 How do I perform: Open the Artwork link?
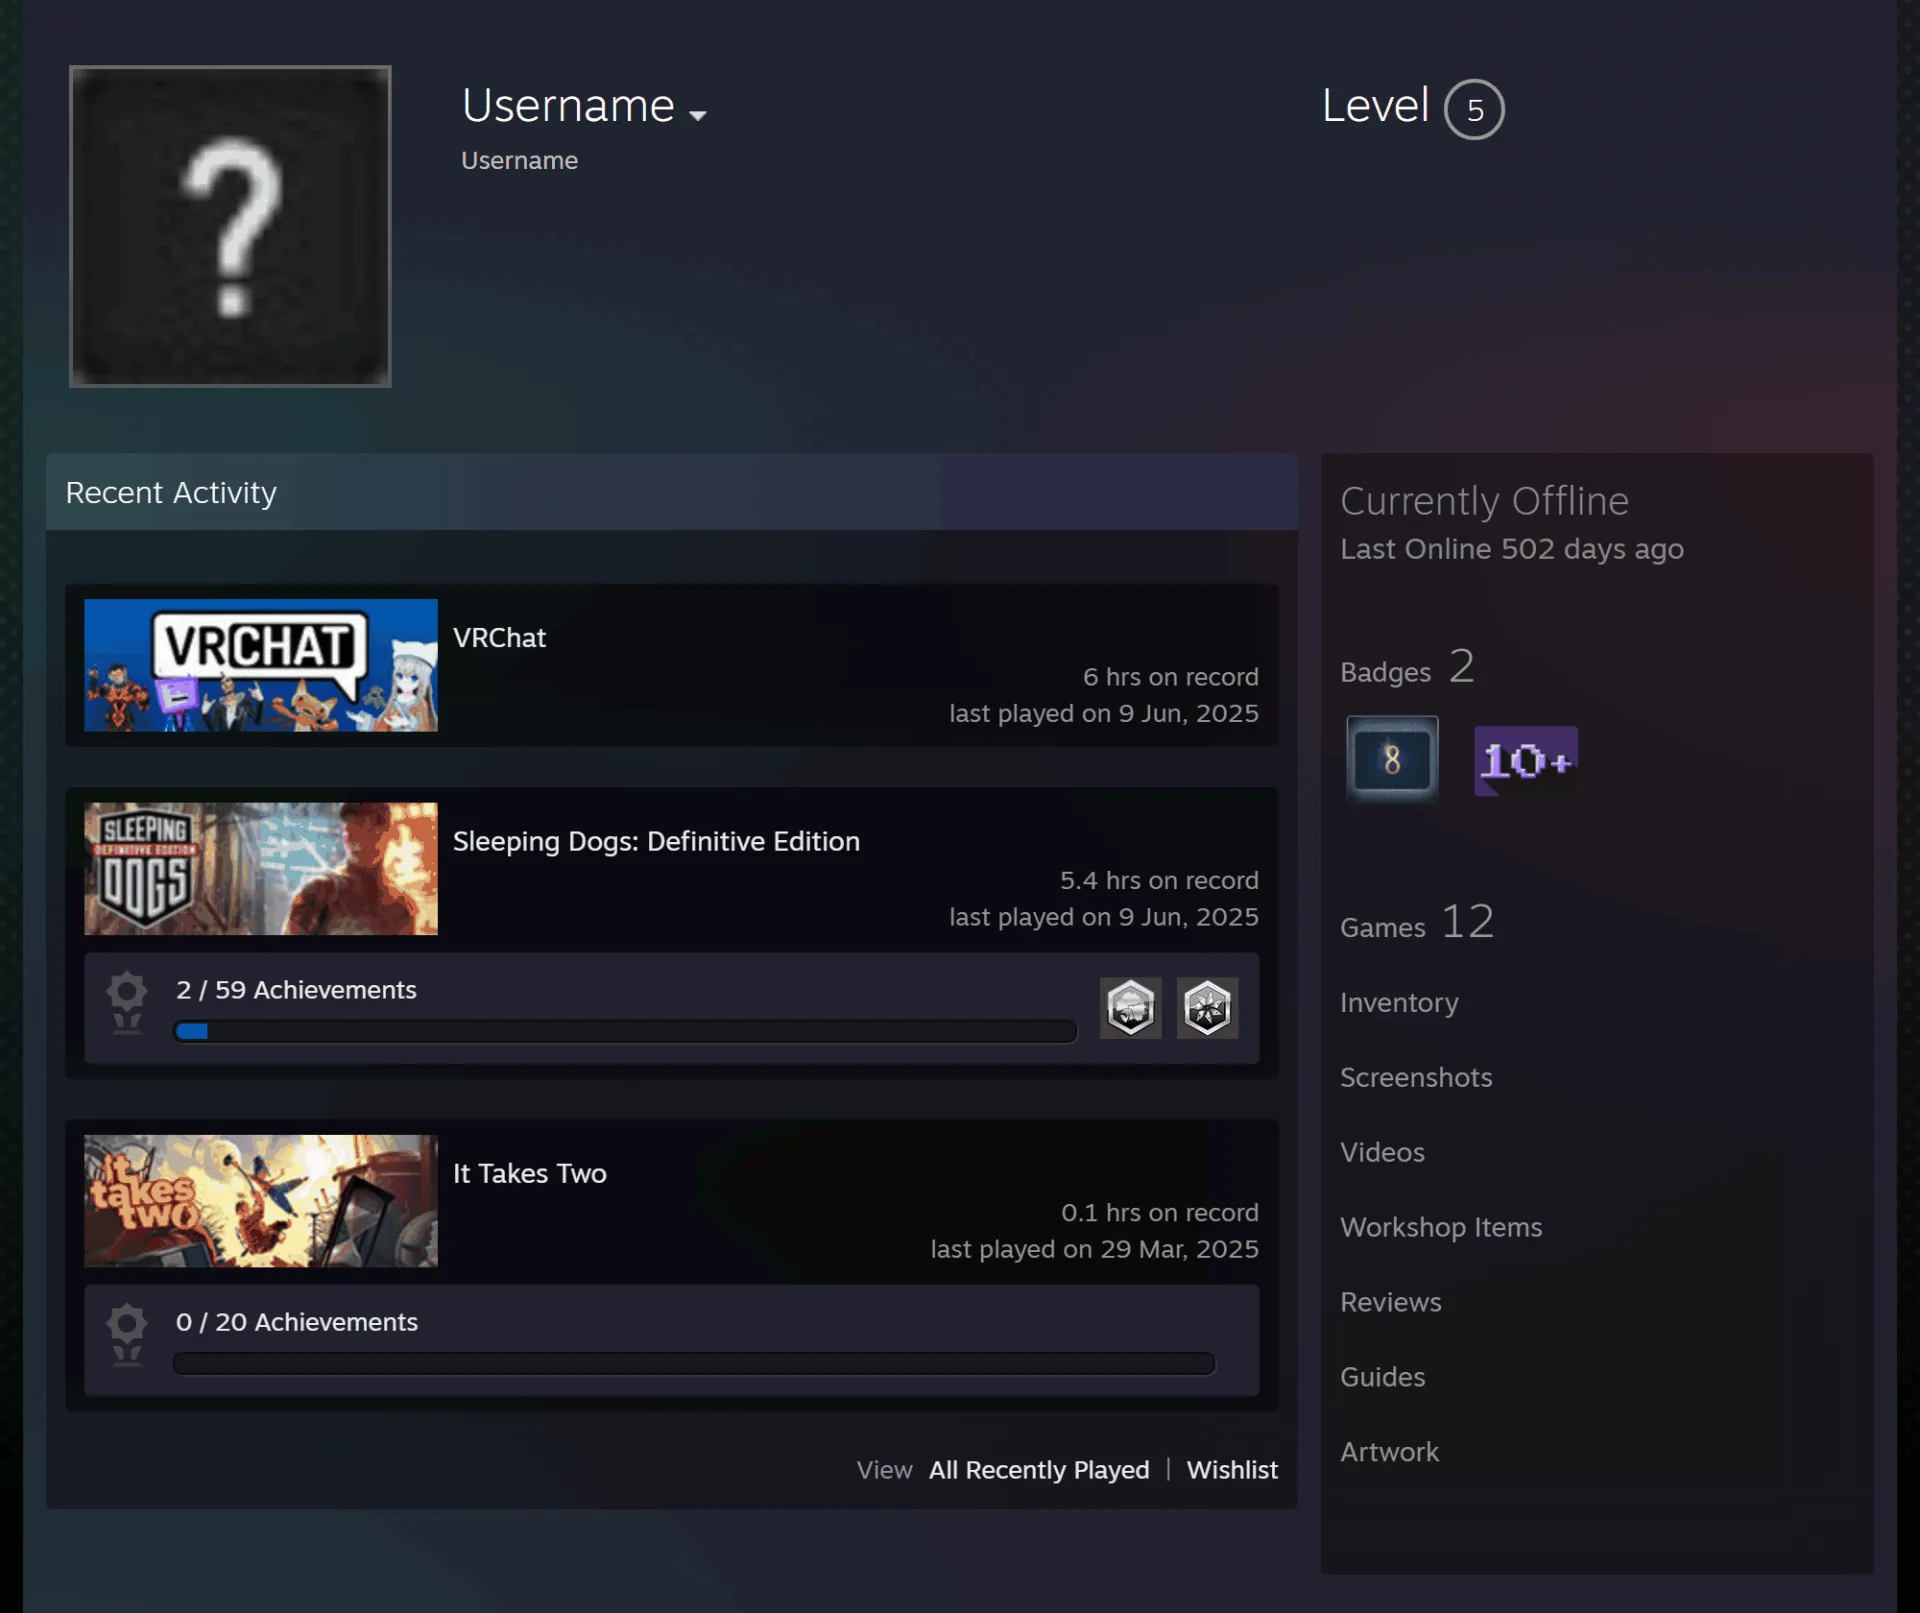1389,1453
